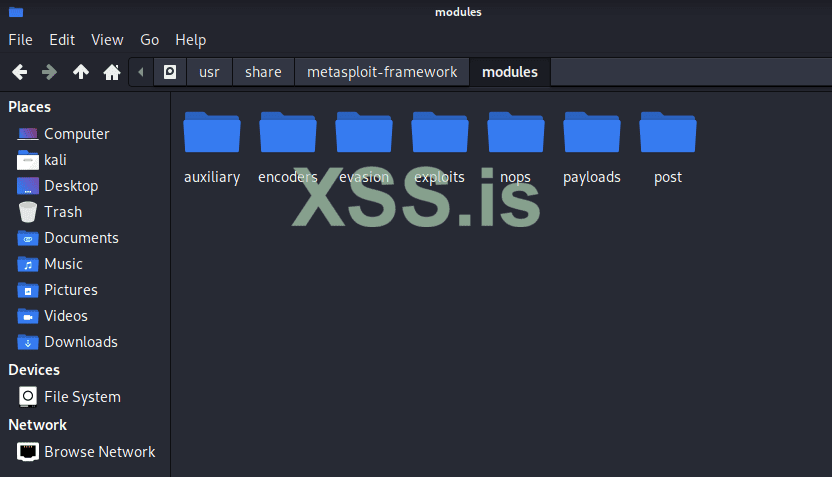Screen dimensions: 832x477
Task: Open the View menu
Action: pos(107,40)
